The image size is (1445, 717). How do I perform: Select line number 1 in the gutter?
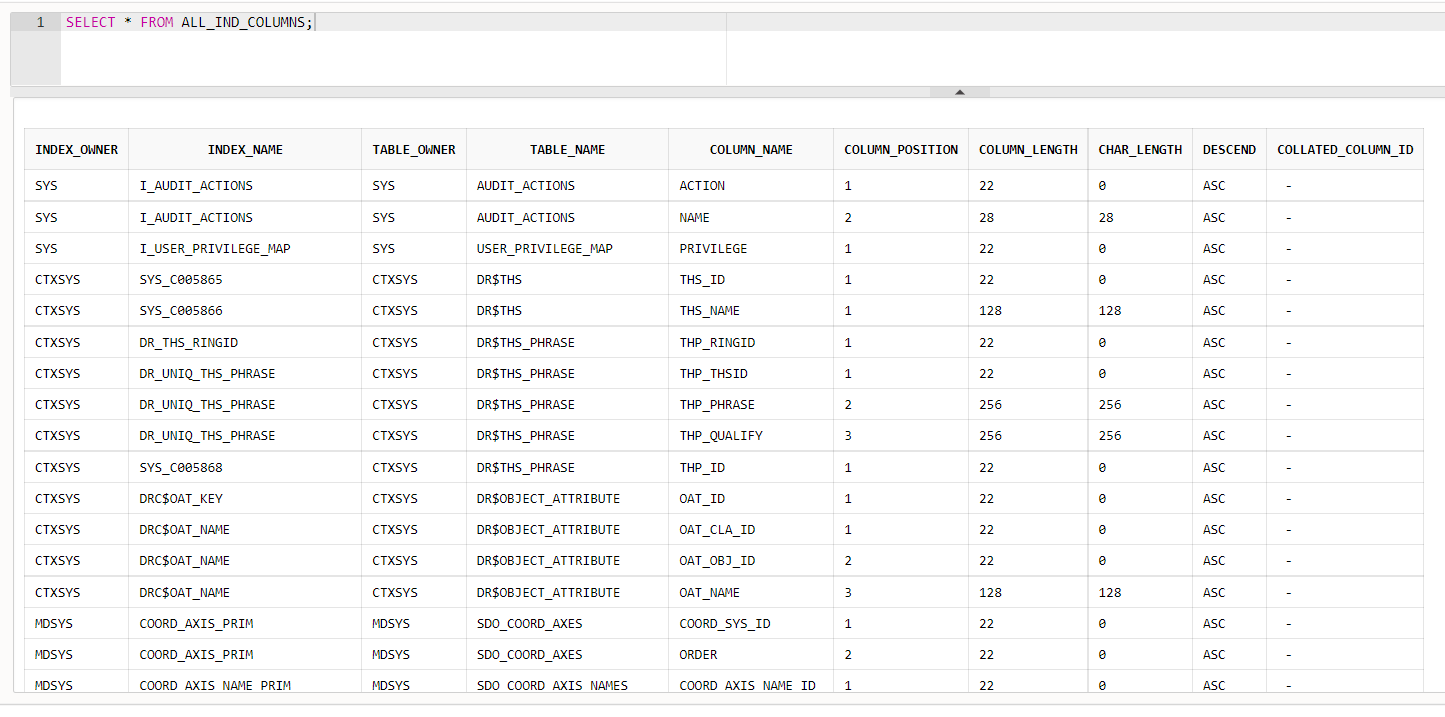(x=40, y=22)
